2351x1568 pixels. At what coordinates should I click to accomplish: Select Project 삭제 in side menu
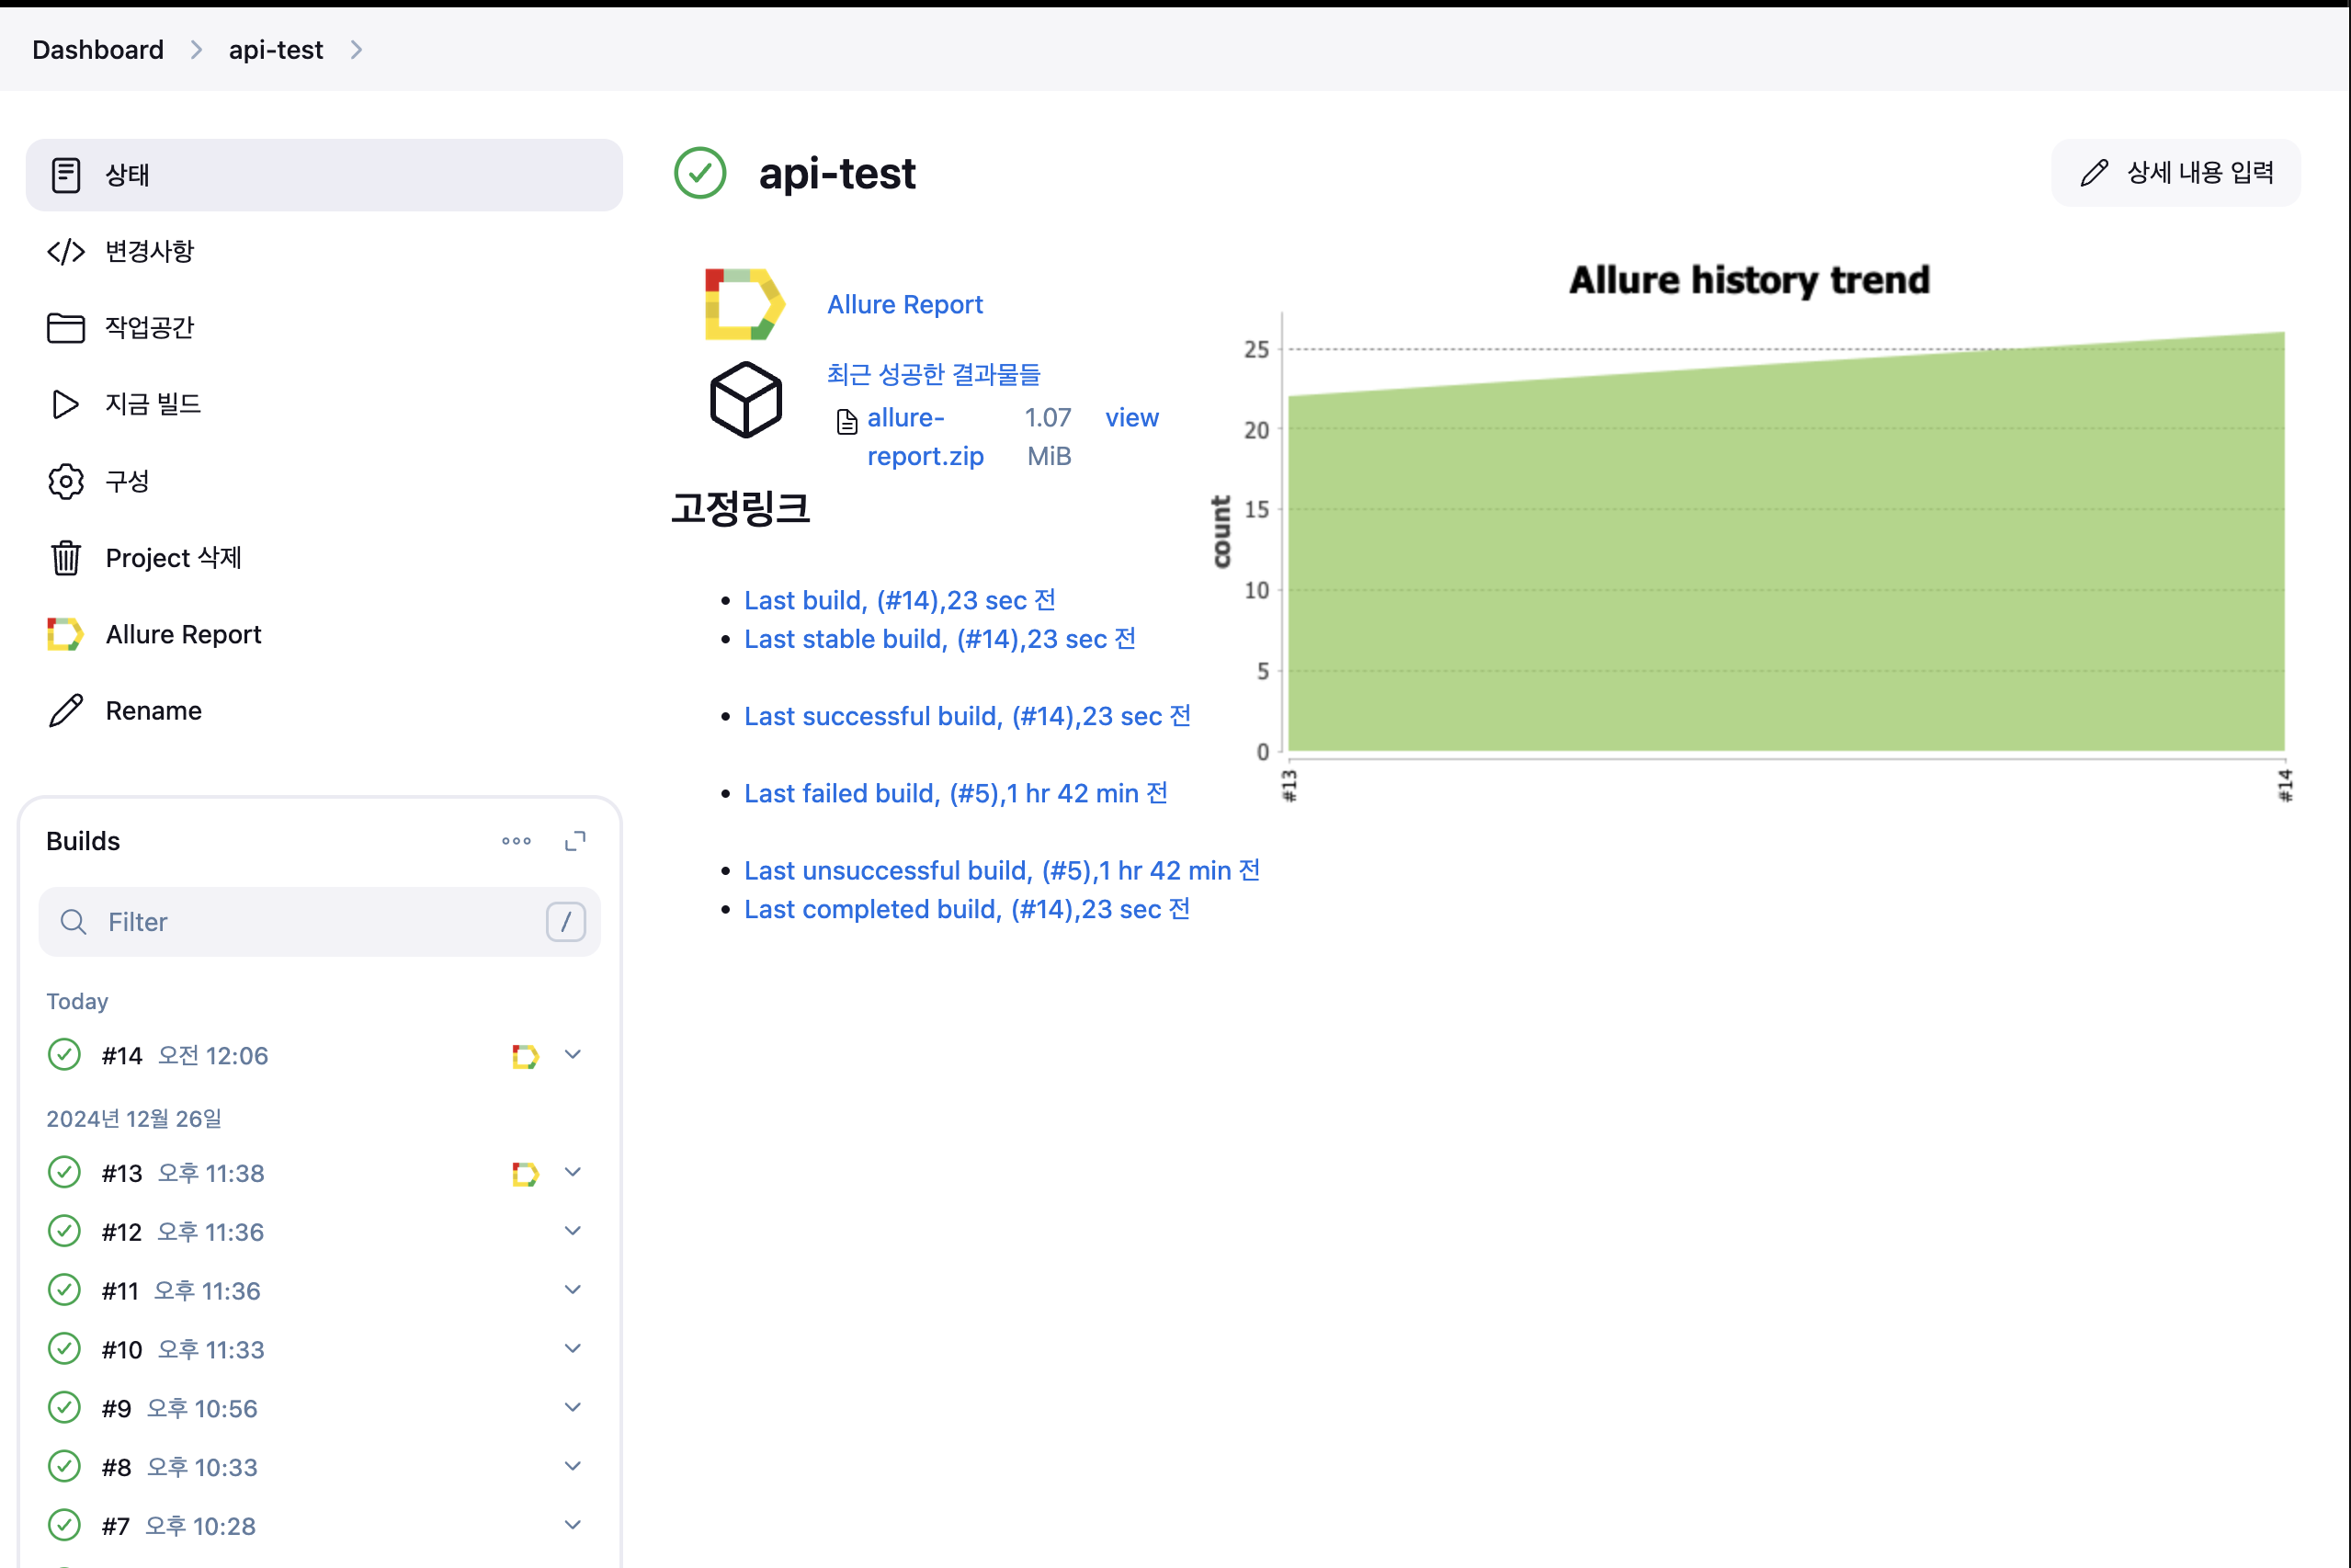[x=324, y=558]
